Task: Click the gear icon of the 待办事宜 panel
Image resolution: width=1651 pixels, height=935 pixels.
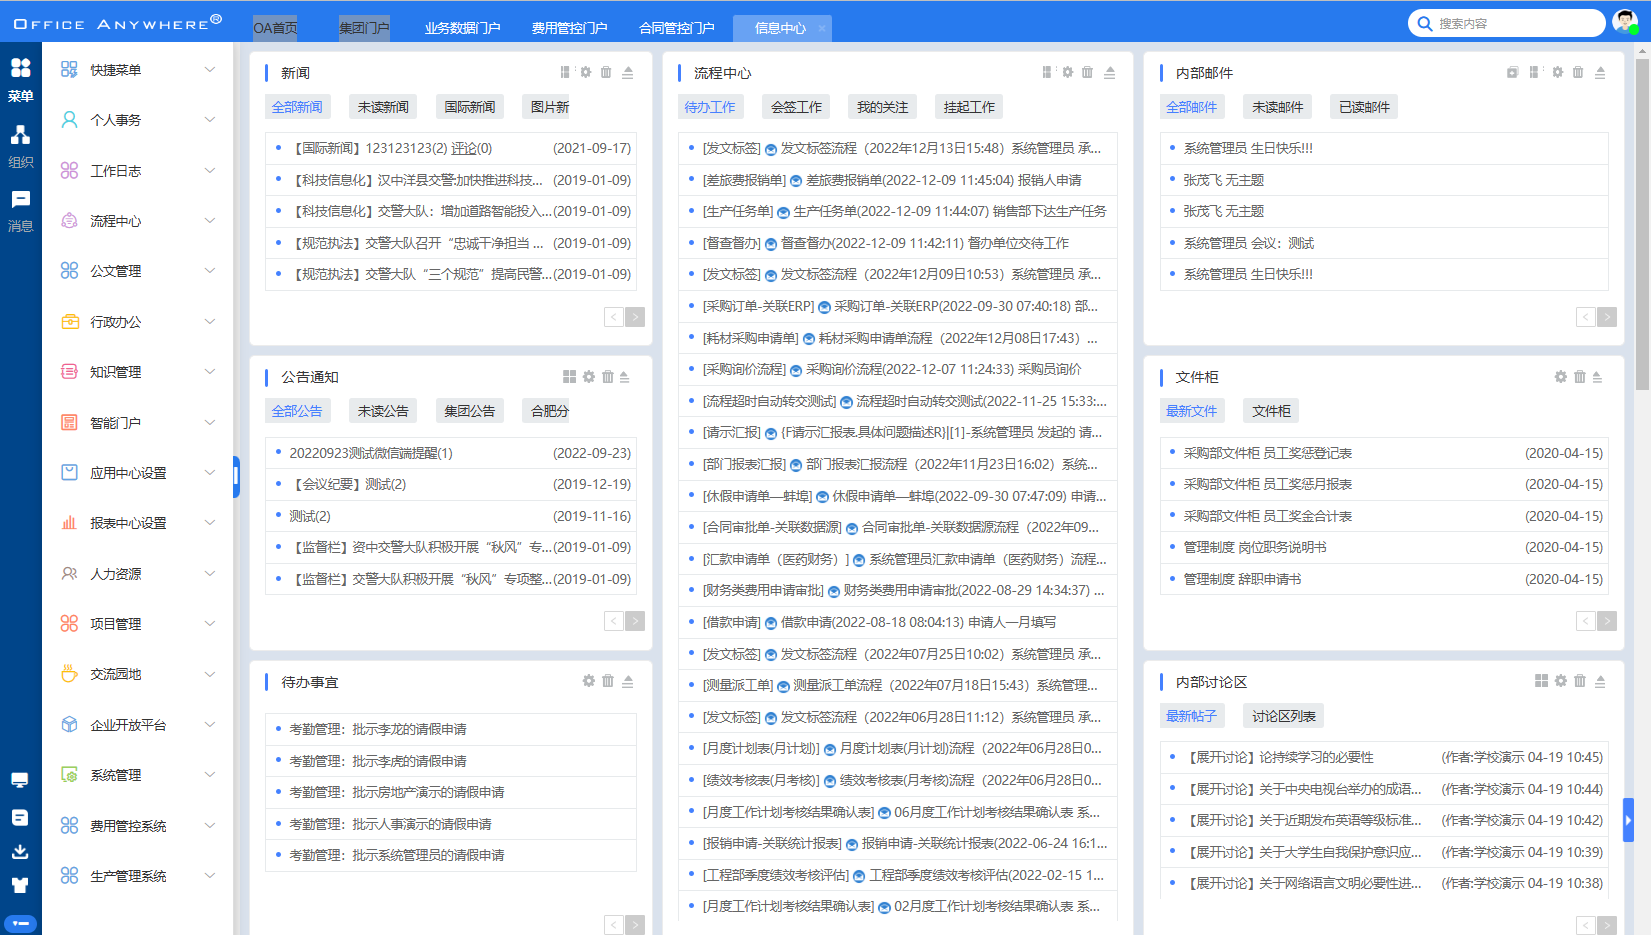Action: tap(589, 681)
